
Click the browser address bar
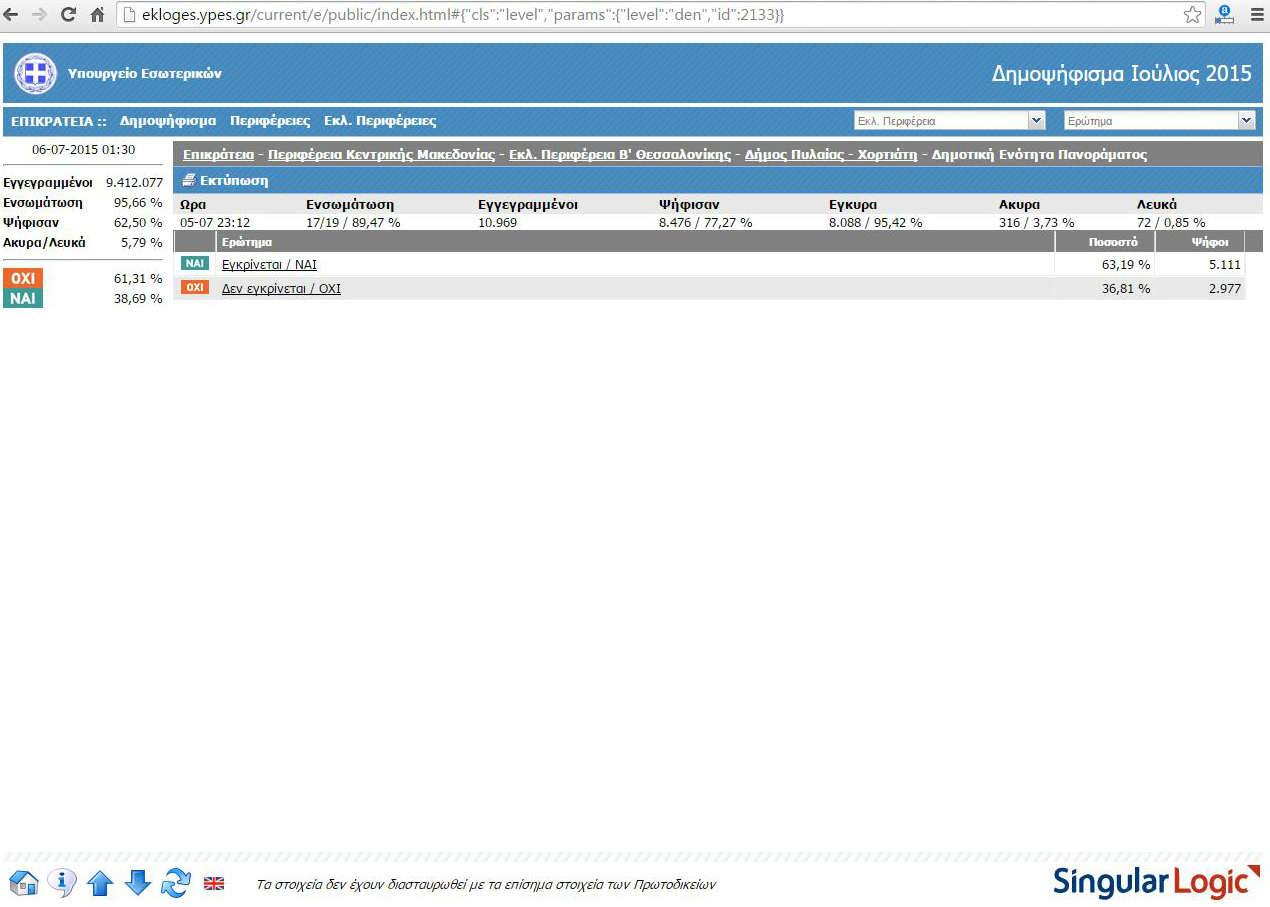(660, 15)
